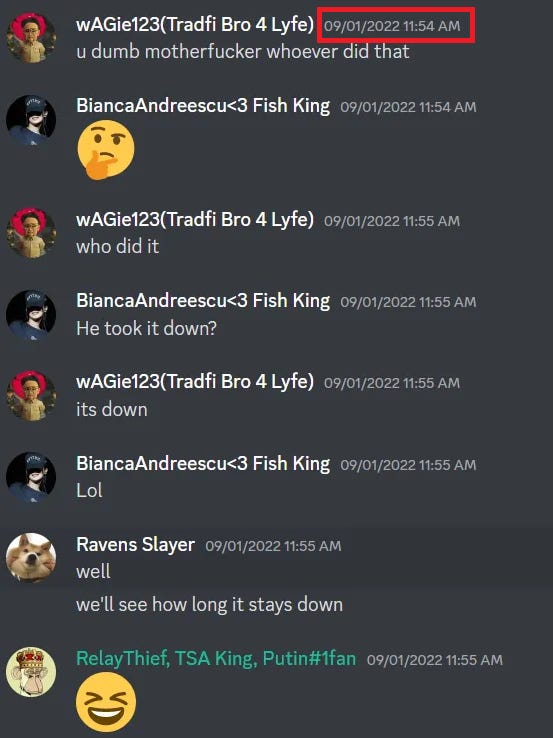Click the message 'we'll see how long it stays down'
Viewport: 553px width, 738px height.
point(209,604)
